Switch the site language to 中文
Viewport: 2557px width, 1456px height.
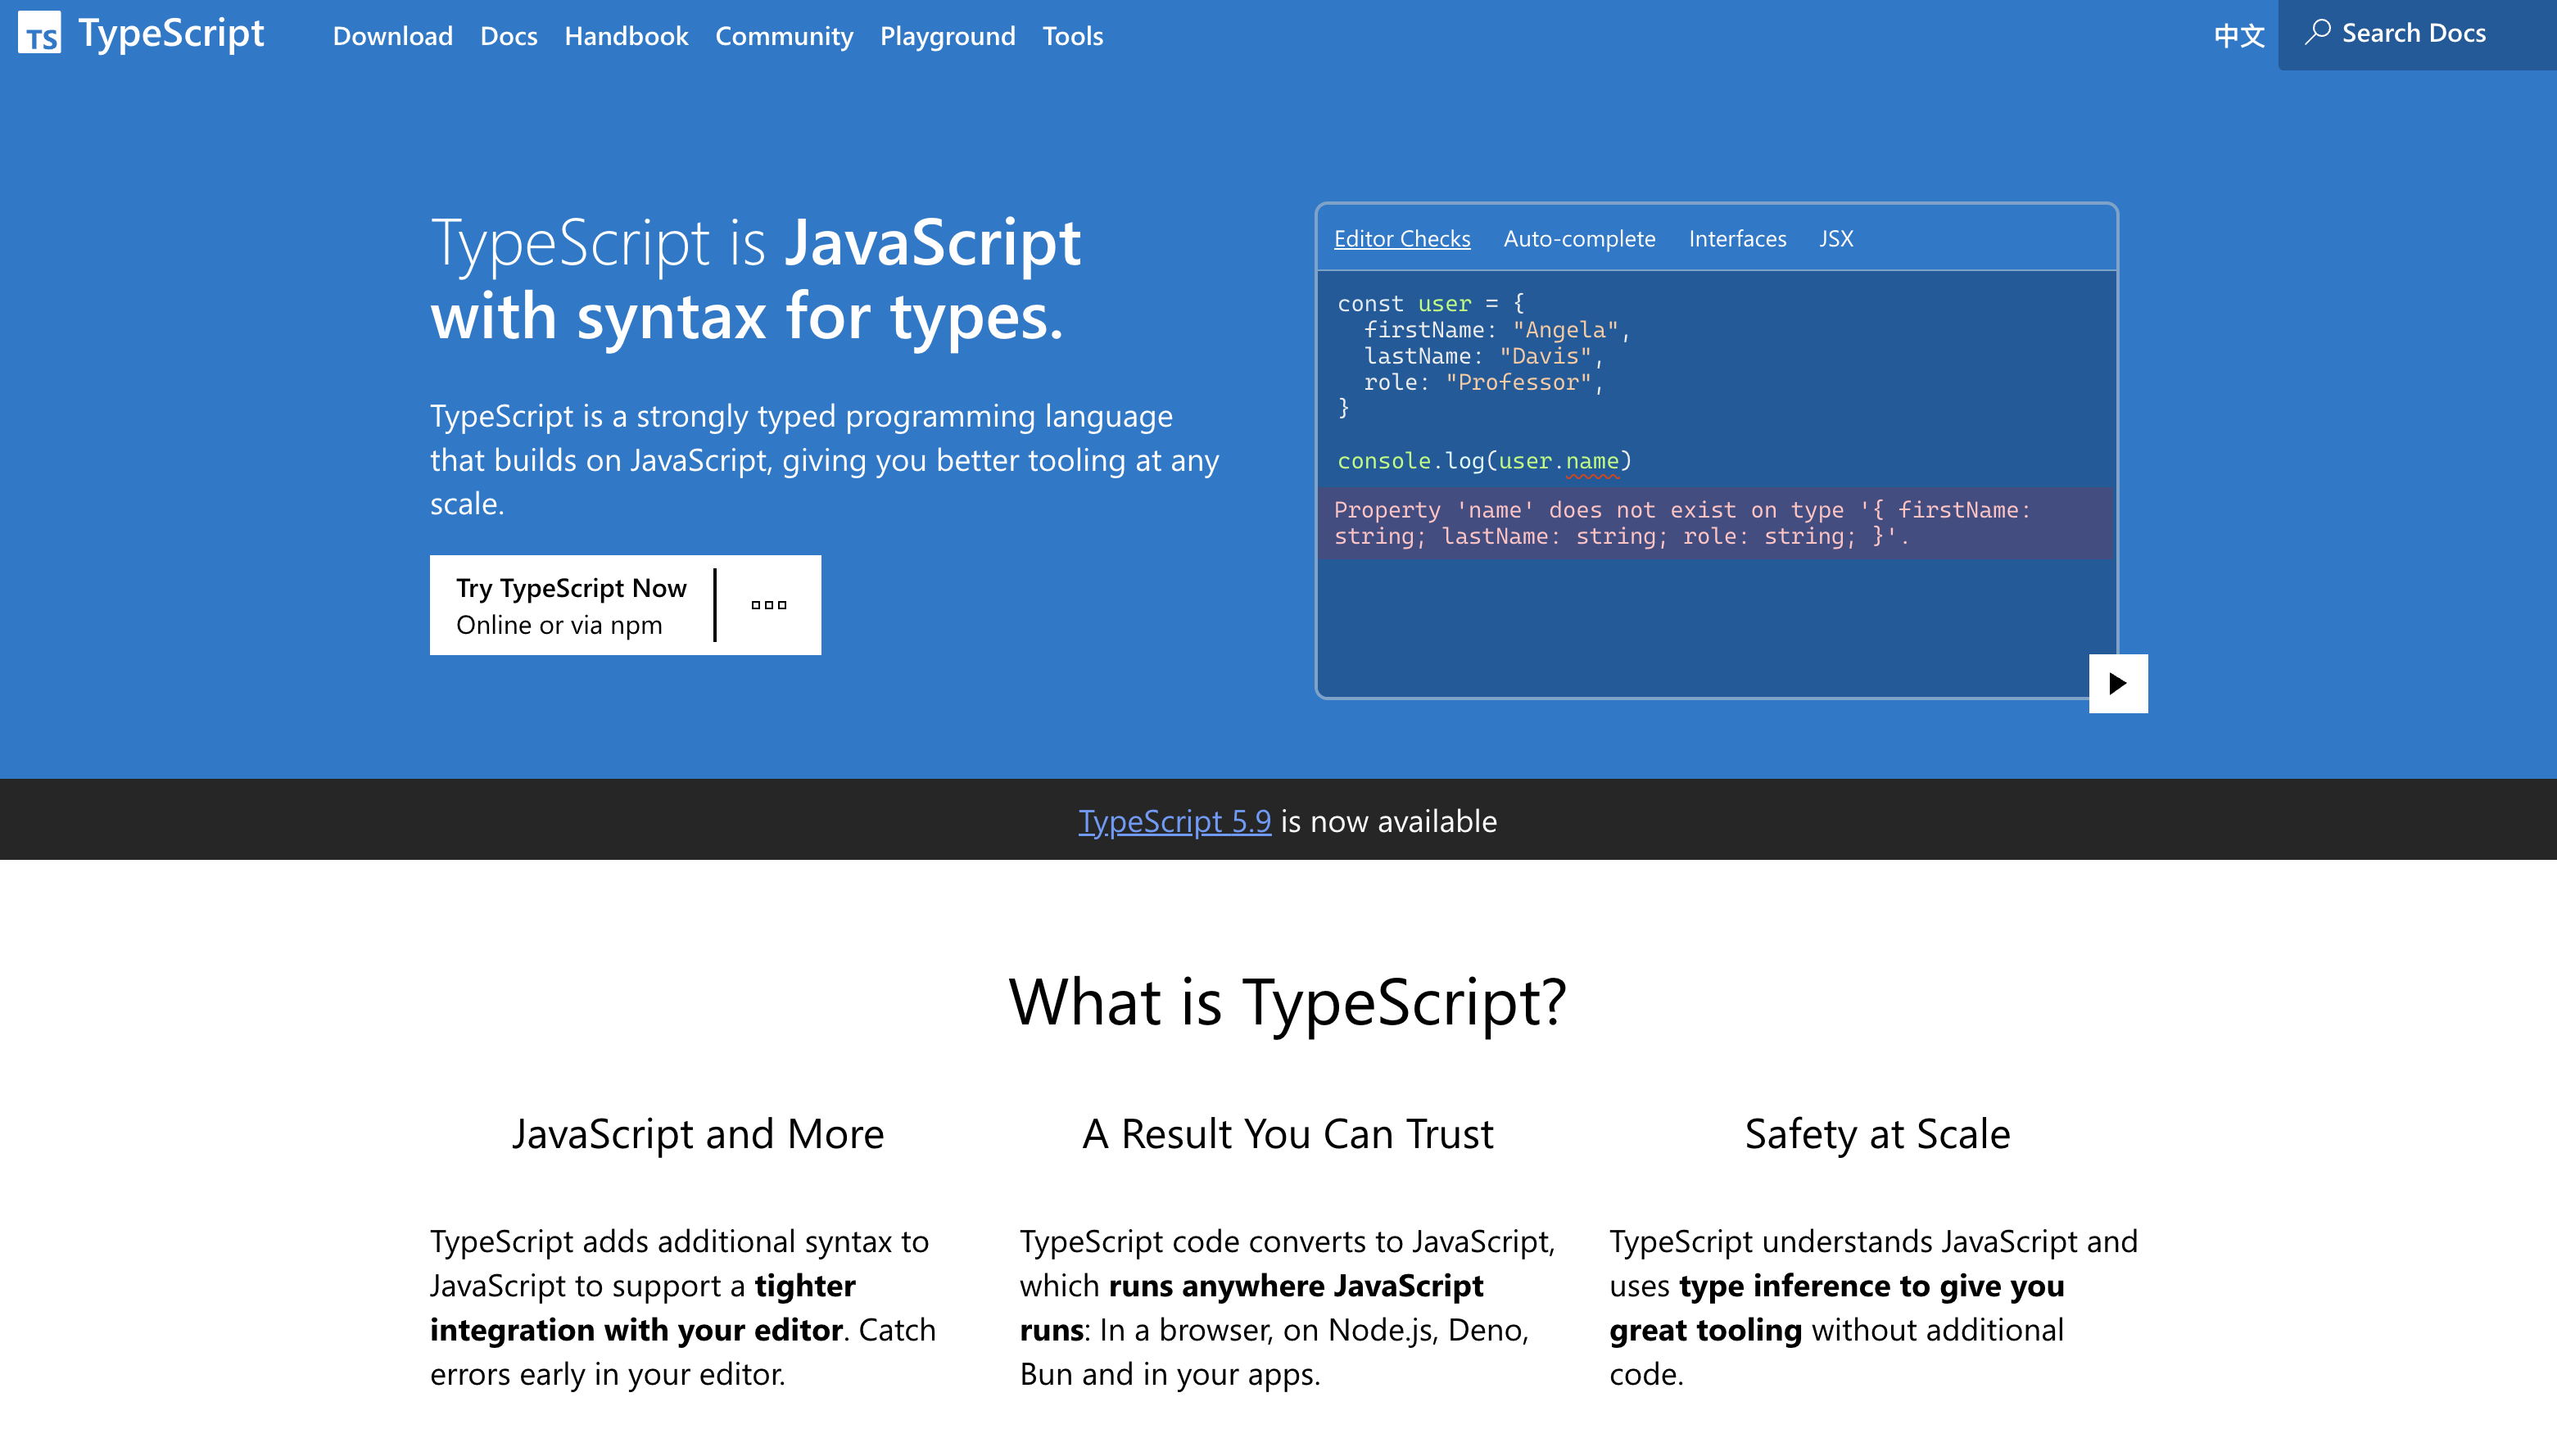pyautogui.click(x=2238, y=33)
